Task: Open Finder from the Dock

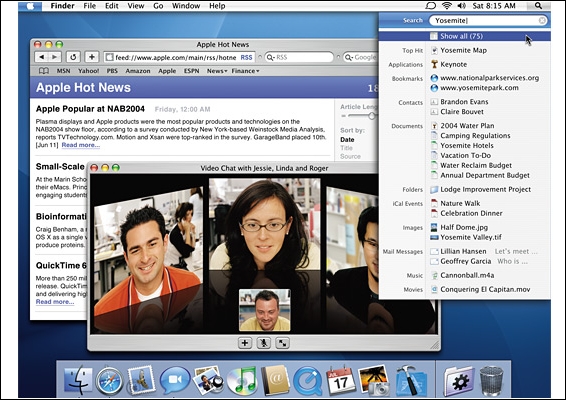Action: coord(78,380)
